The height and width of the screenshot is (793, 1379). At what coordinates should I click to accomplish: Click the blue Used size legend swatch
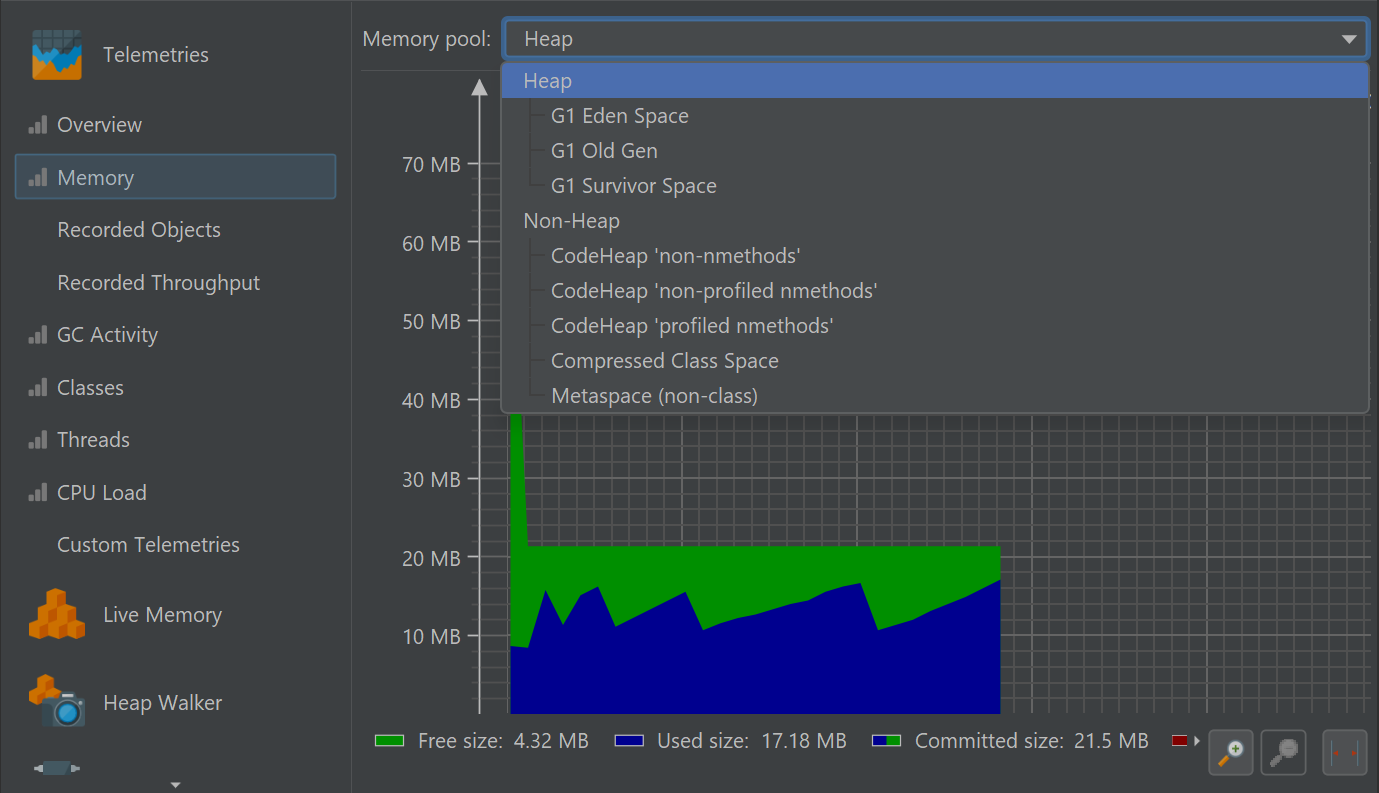(x=629, y=741)
